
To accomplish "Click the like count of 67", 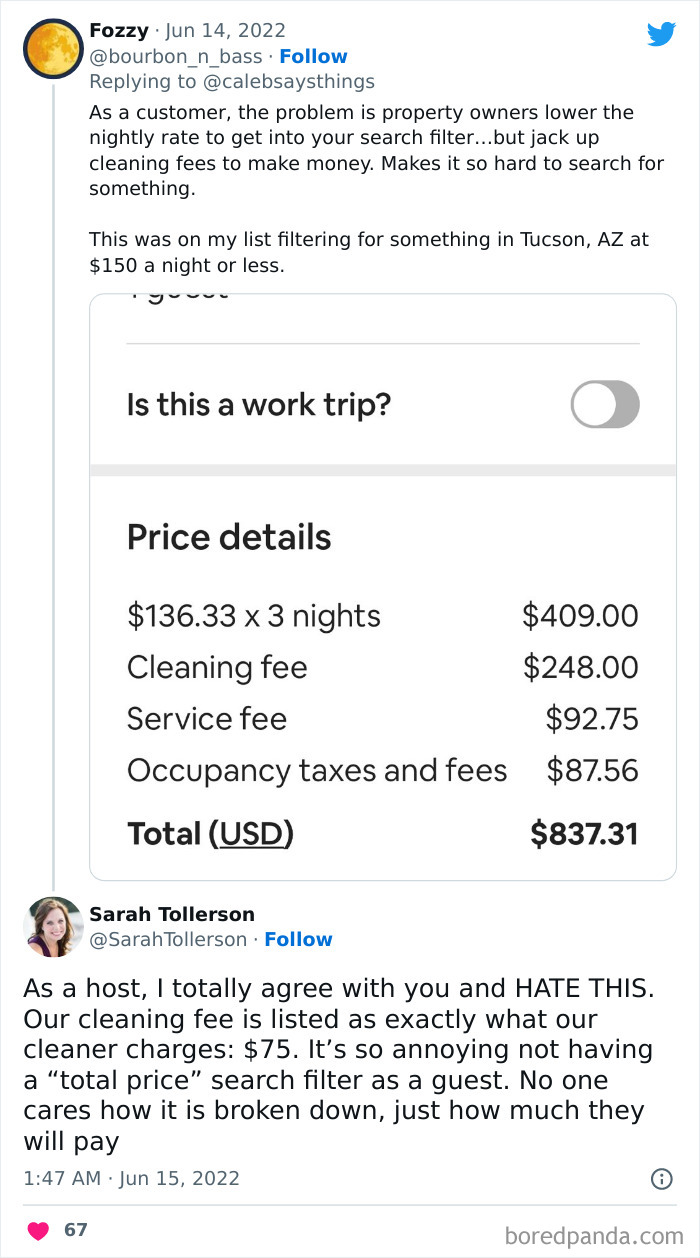I will pos(76,1229).
